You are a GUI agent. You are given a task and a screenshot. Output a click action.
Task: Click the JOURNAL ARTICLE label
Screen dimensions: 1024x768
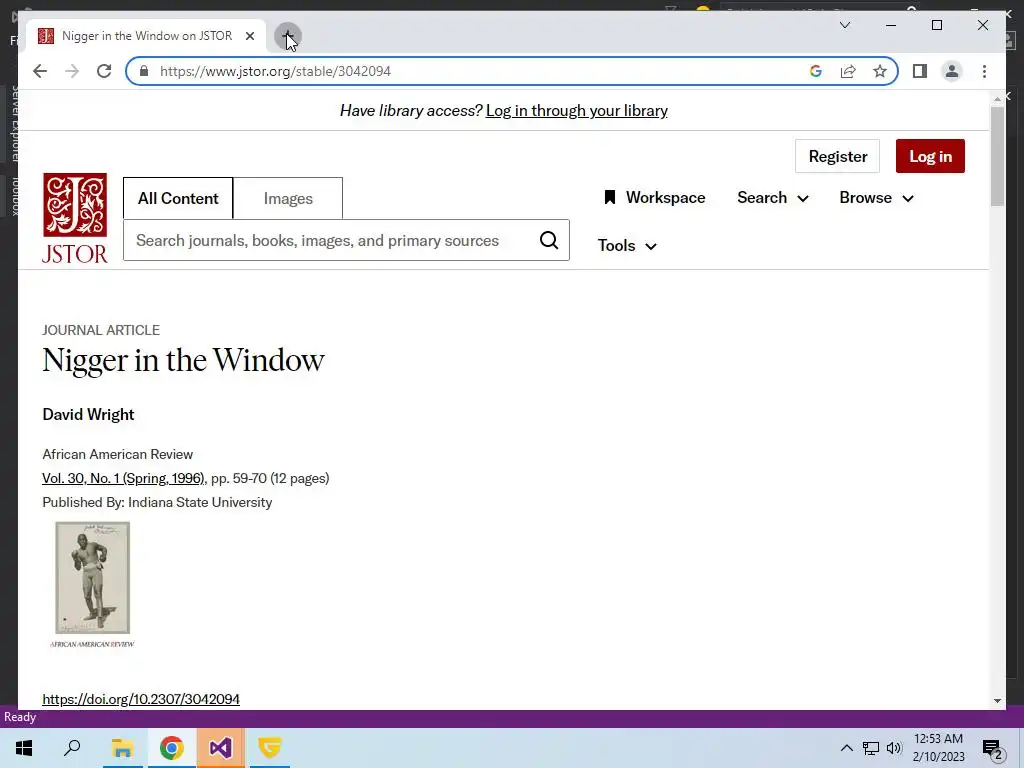click(x=101, y=330)
